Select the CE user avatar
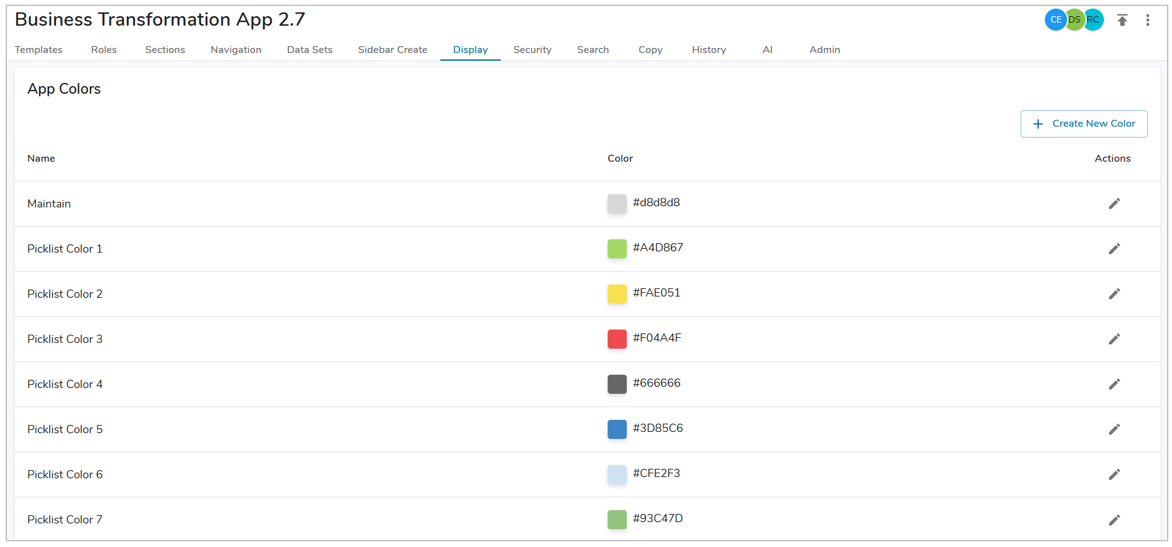 [1055, 20]
